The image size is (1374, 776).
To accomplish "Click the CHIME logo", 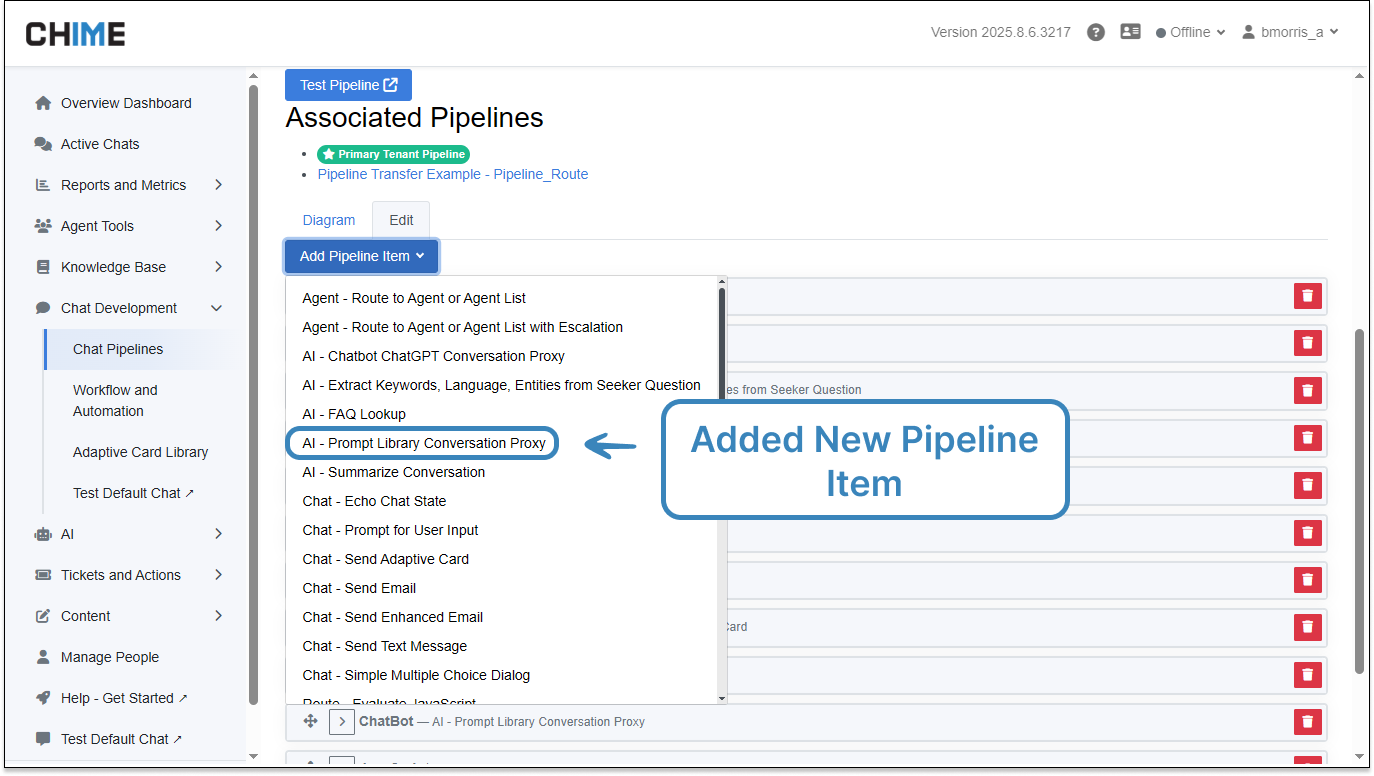I will pos(76,34).
